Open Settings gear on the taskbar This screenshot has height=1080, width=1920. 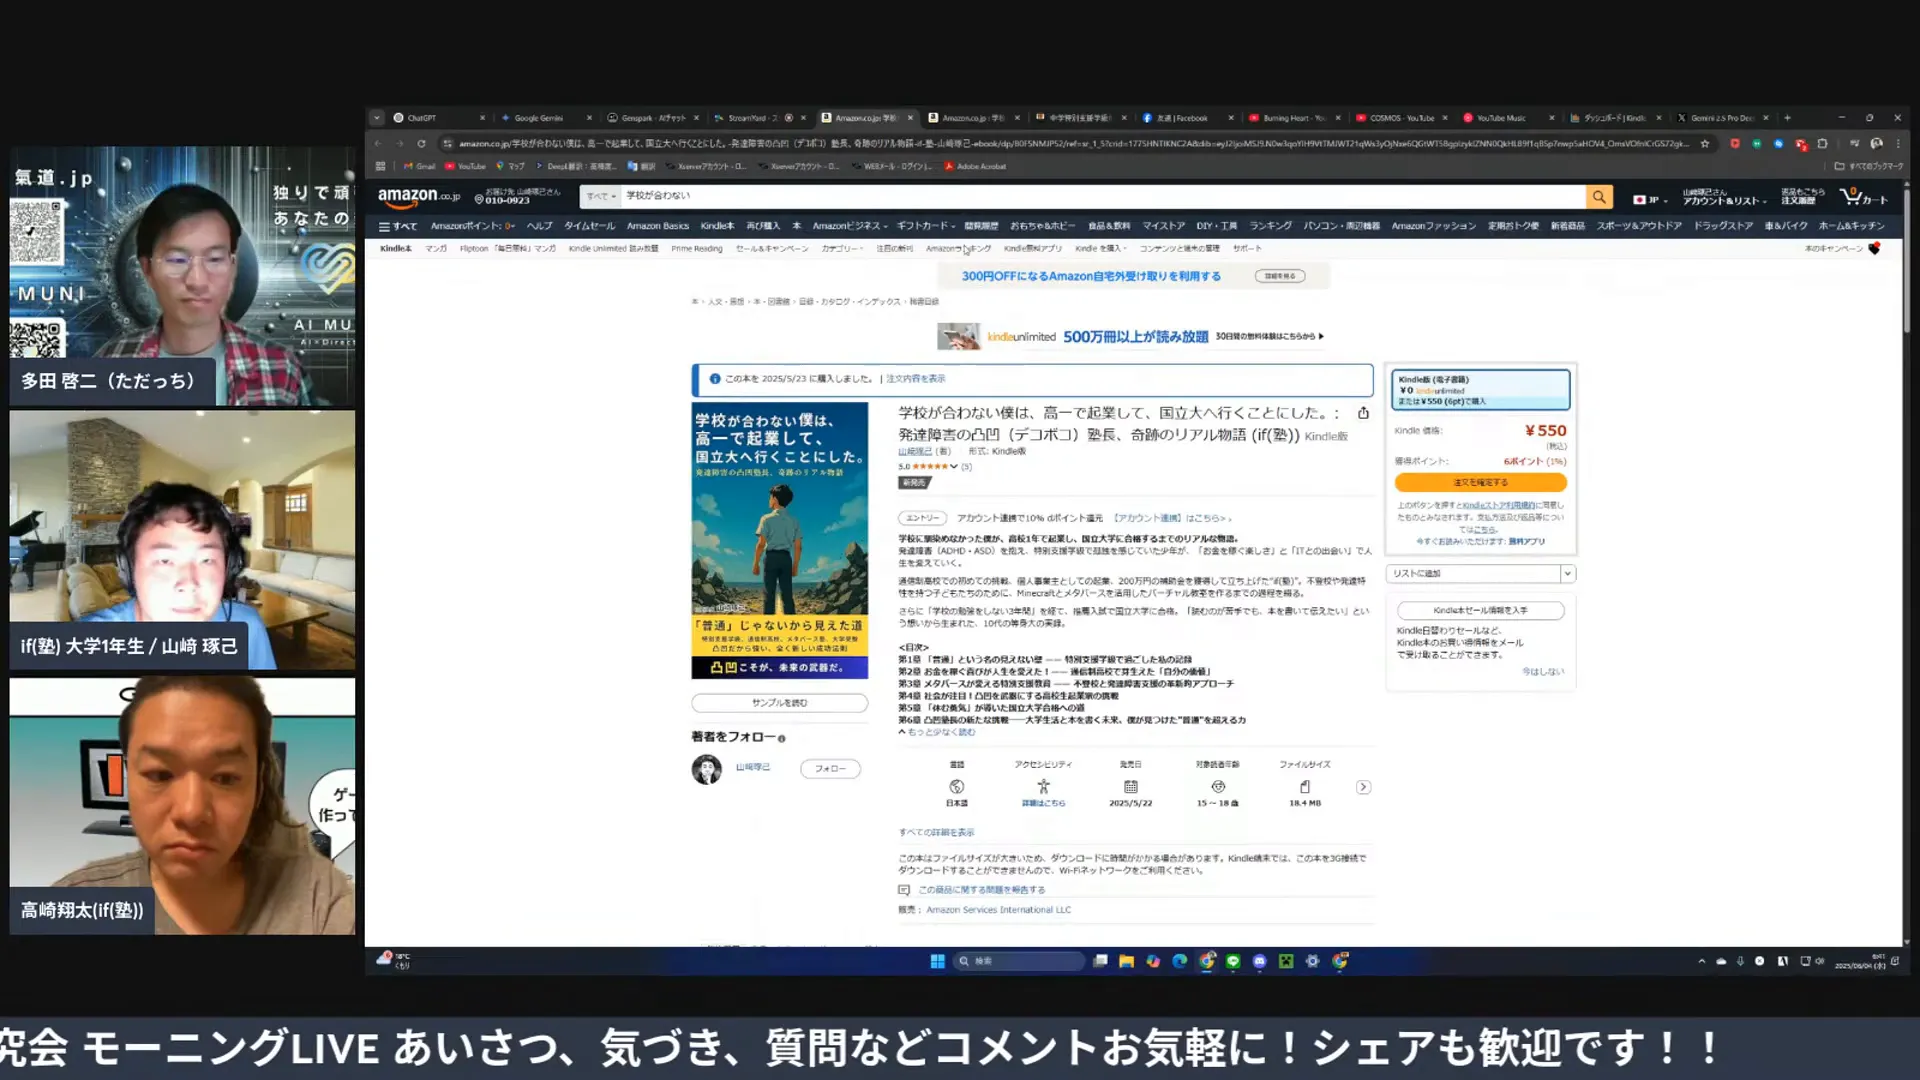click(x=1313, y=961)
